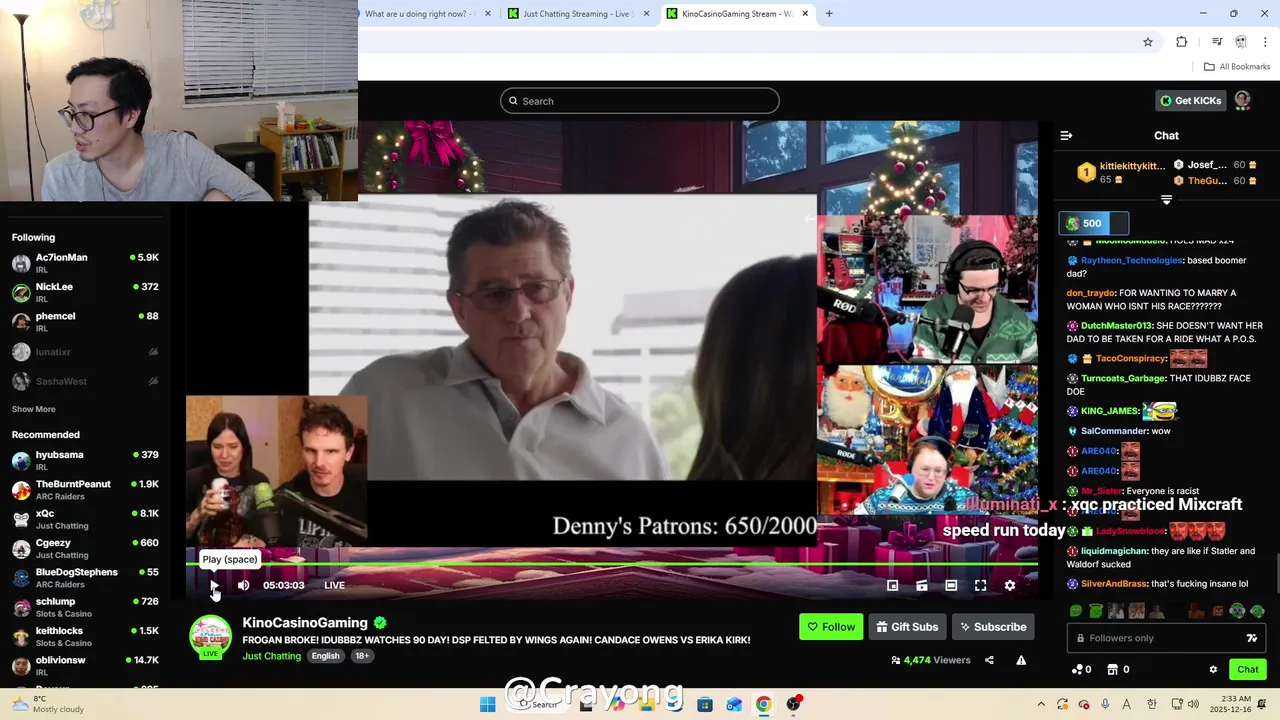Expand Following list with Show More
The height and width of the screenshot is (720, 1280).
(33, 409)
